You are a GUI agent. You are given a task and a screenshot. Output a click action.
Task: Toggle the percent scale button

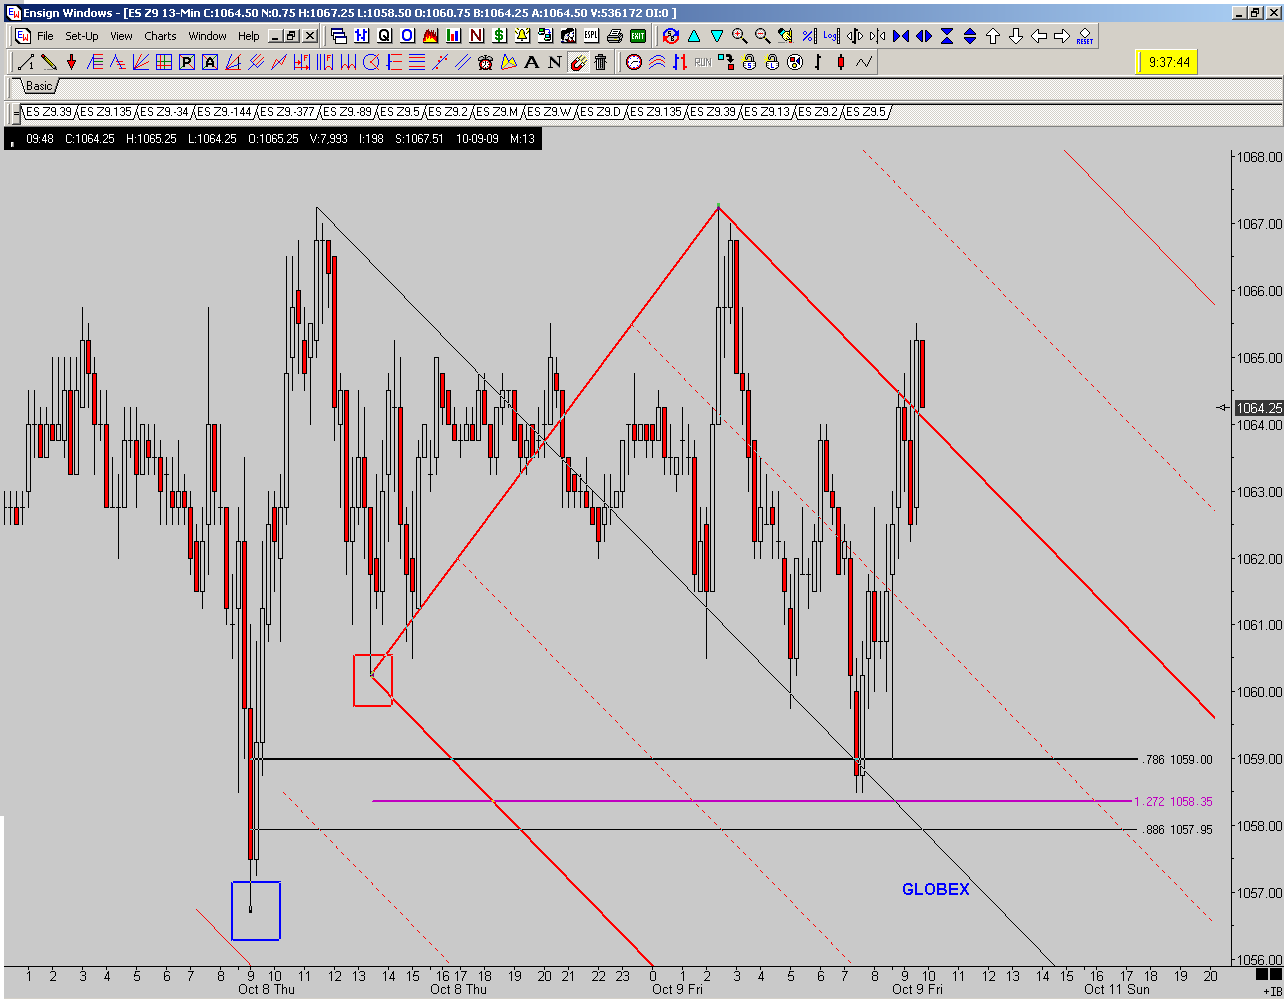pyautogui.click(x=809, y=35)
